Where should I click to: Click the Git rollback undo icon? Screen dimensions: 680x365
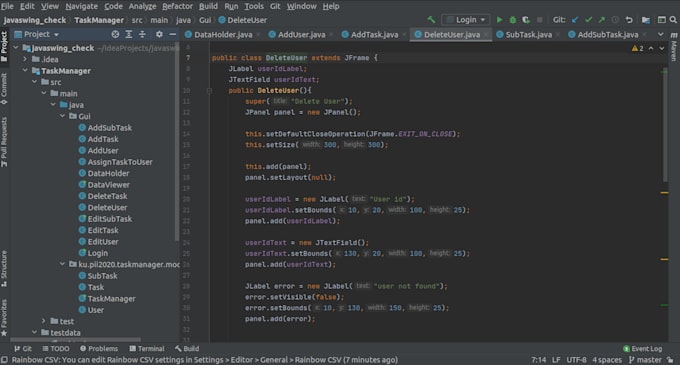click(x=629, y=20)
